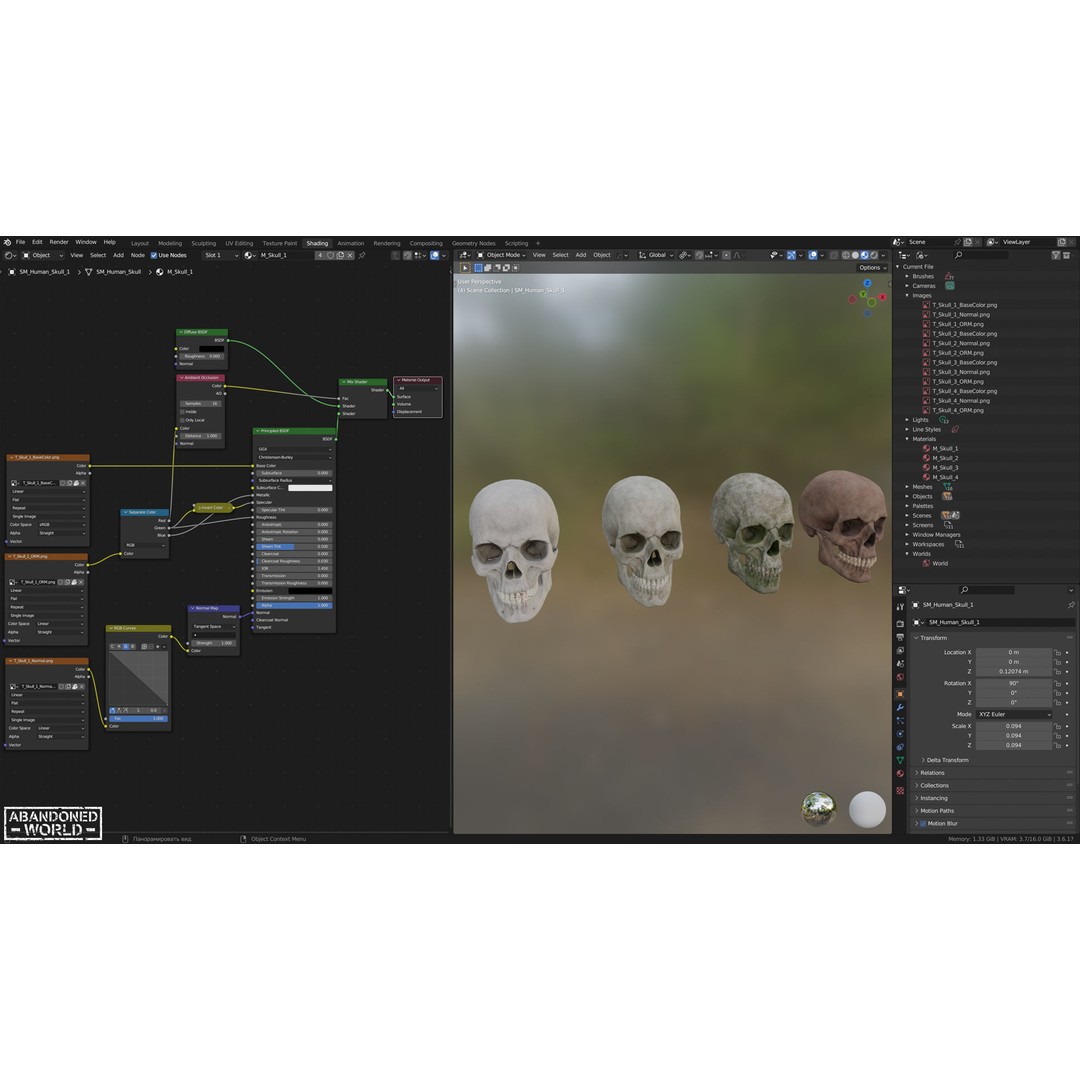Screen dimensions: 1080x1080
Task: Toggle lock on Scale X
Action: click(x=1057, y=726)
